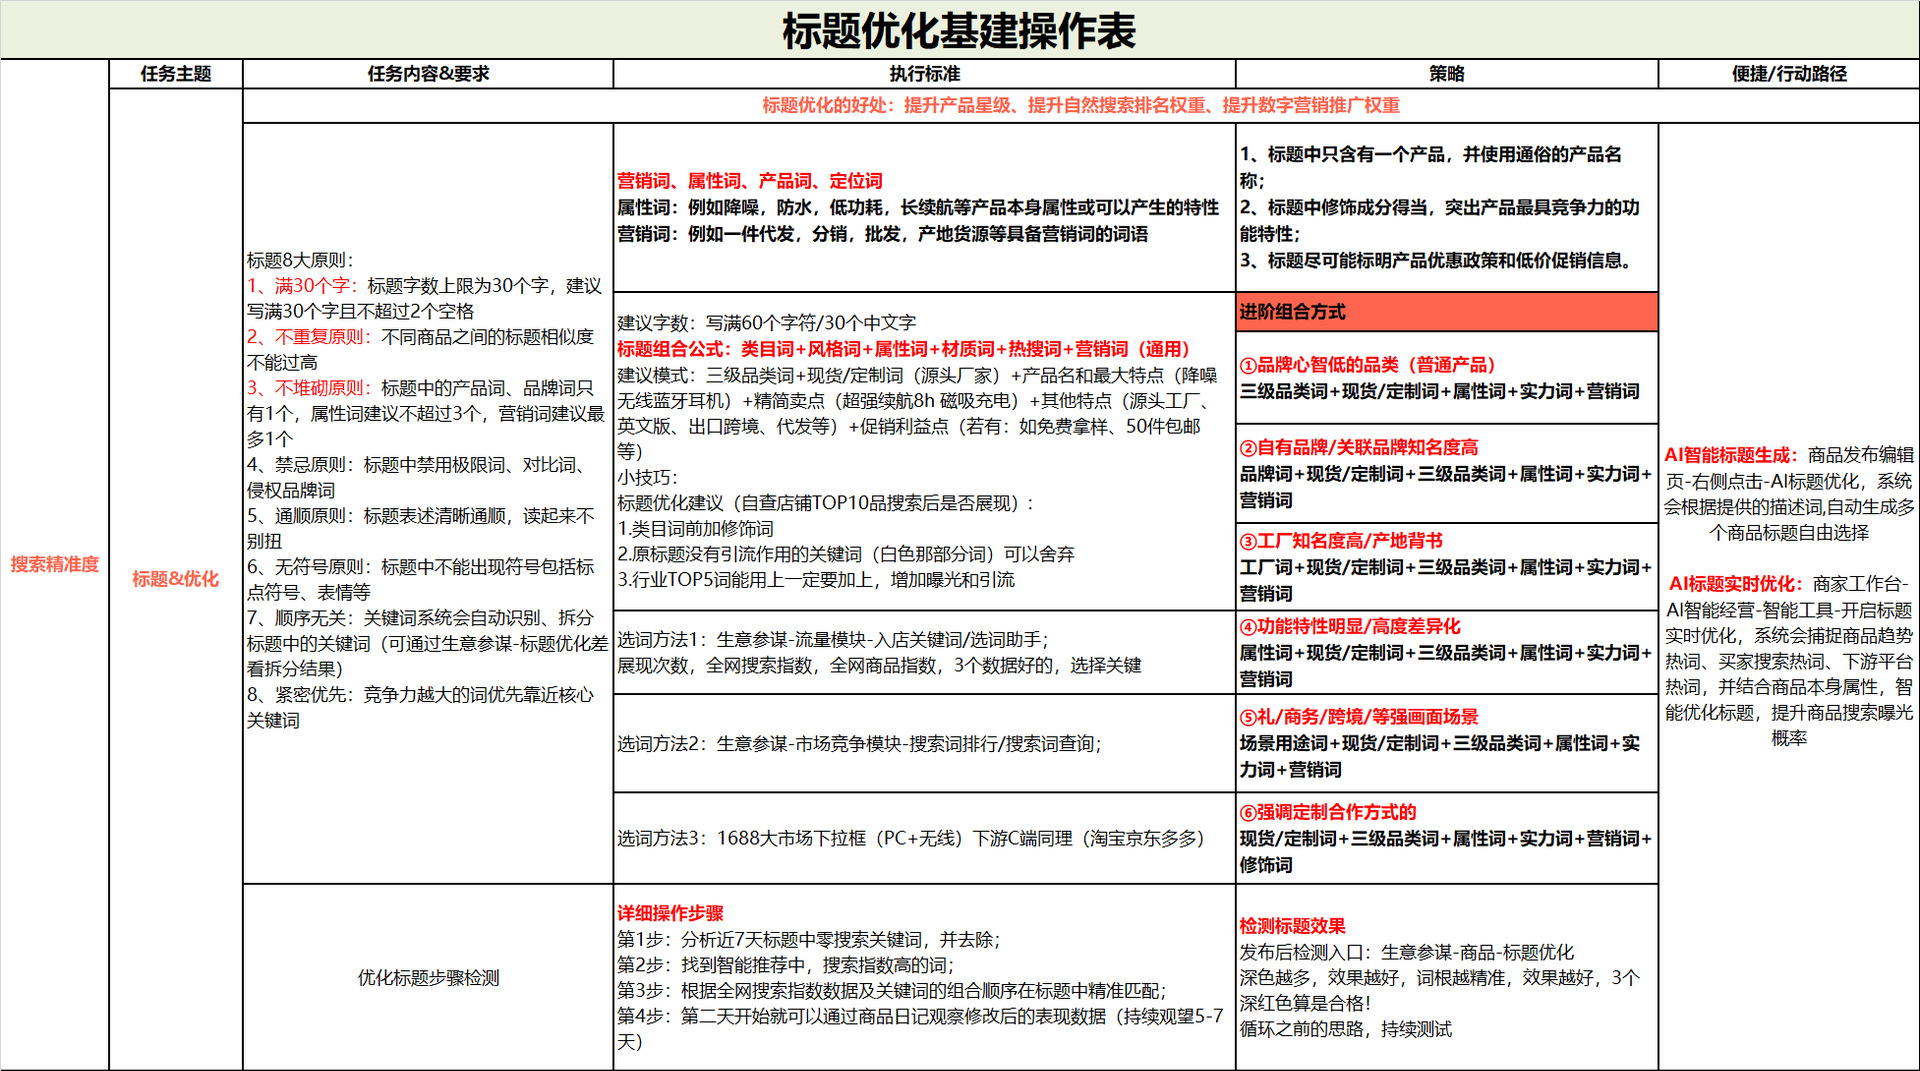Click the red 详细操作步骤 heading
1920x1071 pixels.
pos(670,913)
